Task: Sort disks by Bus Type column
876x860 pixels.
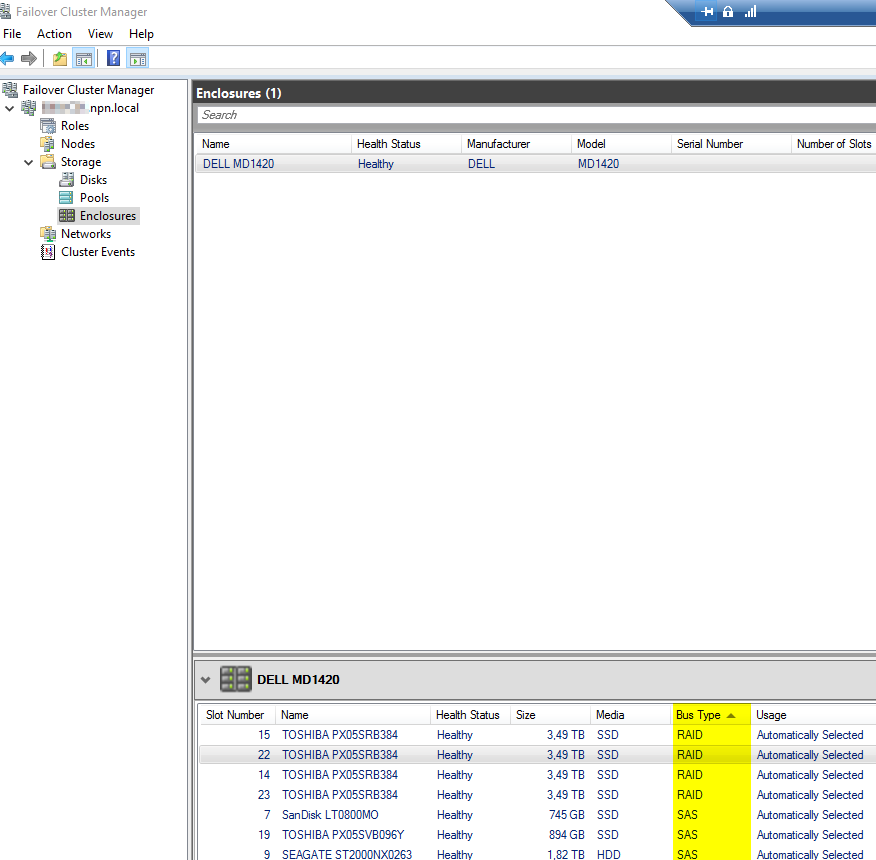Action: [698, 715]
